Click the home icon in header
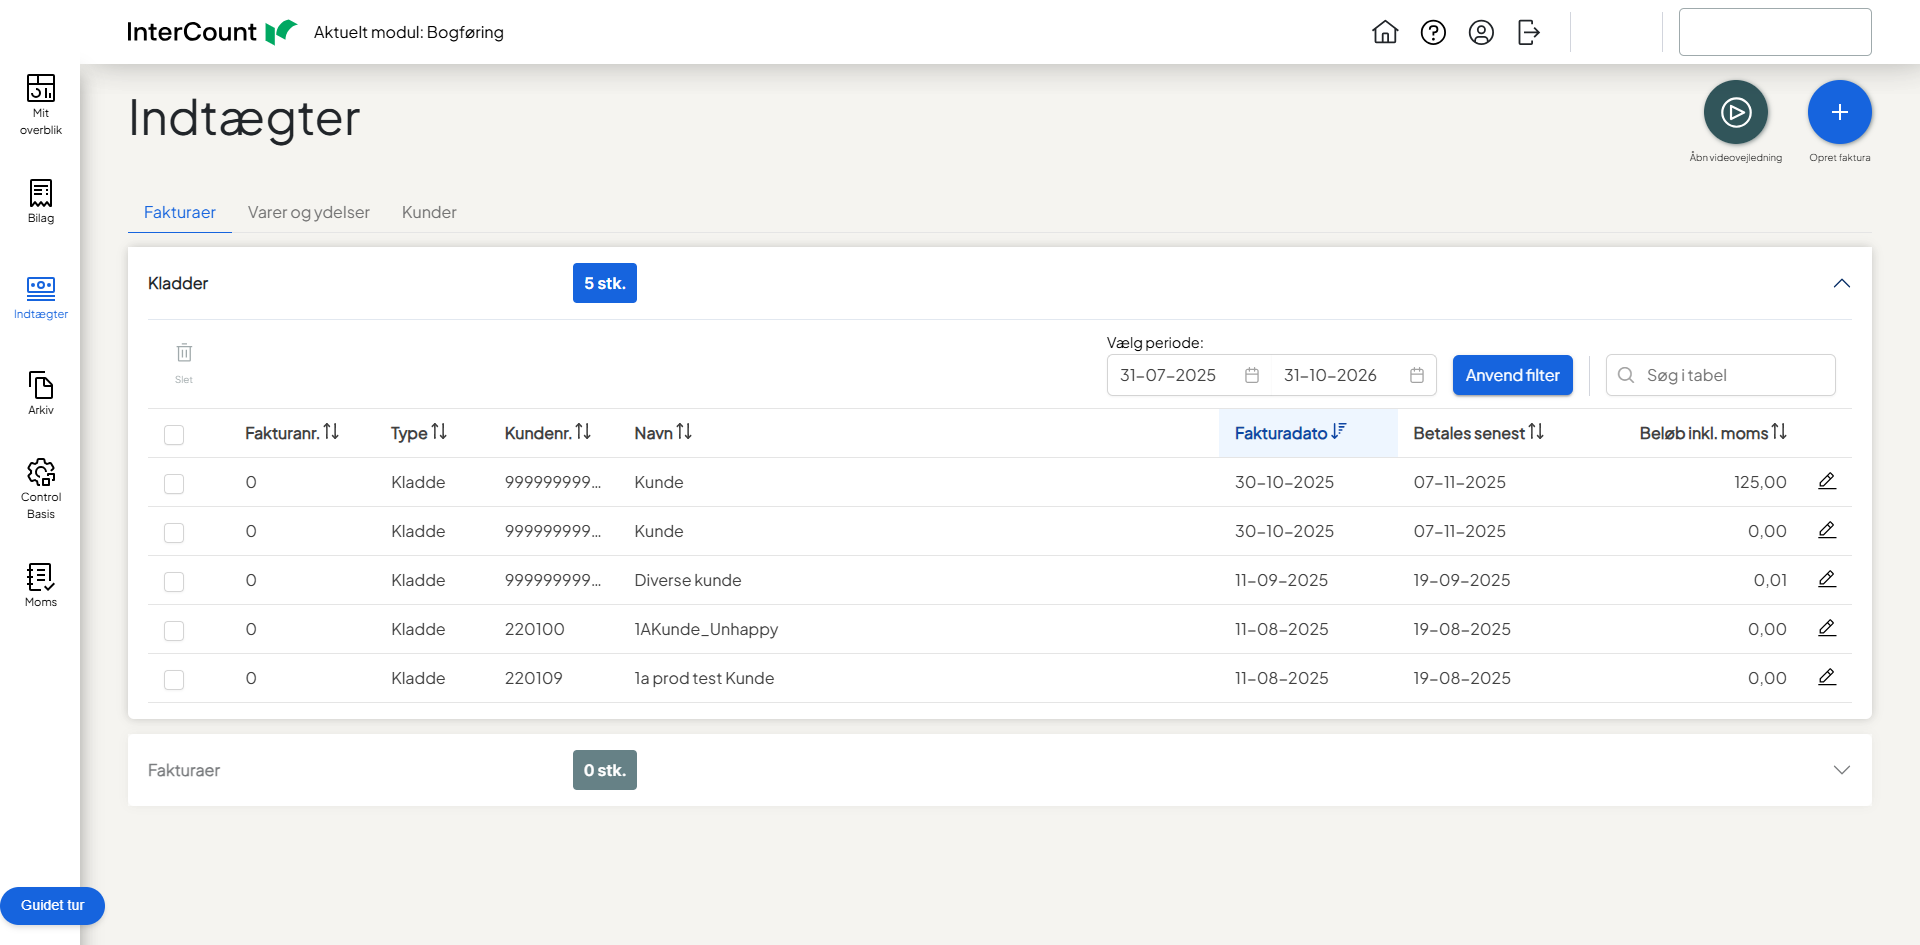Viewport: 1920px width, 945px height. [1385, 33]
